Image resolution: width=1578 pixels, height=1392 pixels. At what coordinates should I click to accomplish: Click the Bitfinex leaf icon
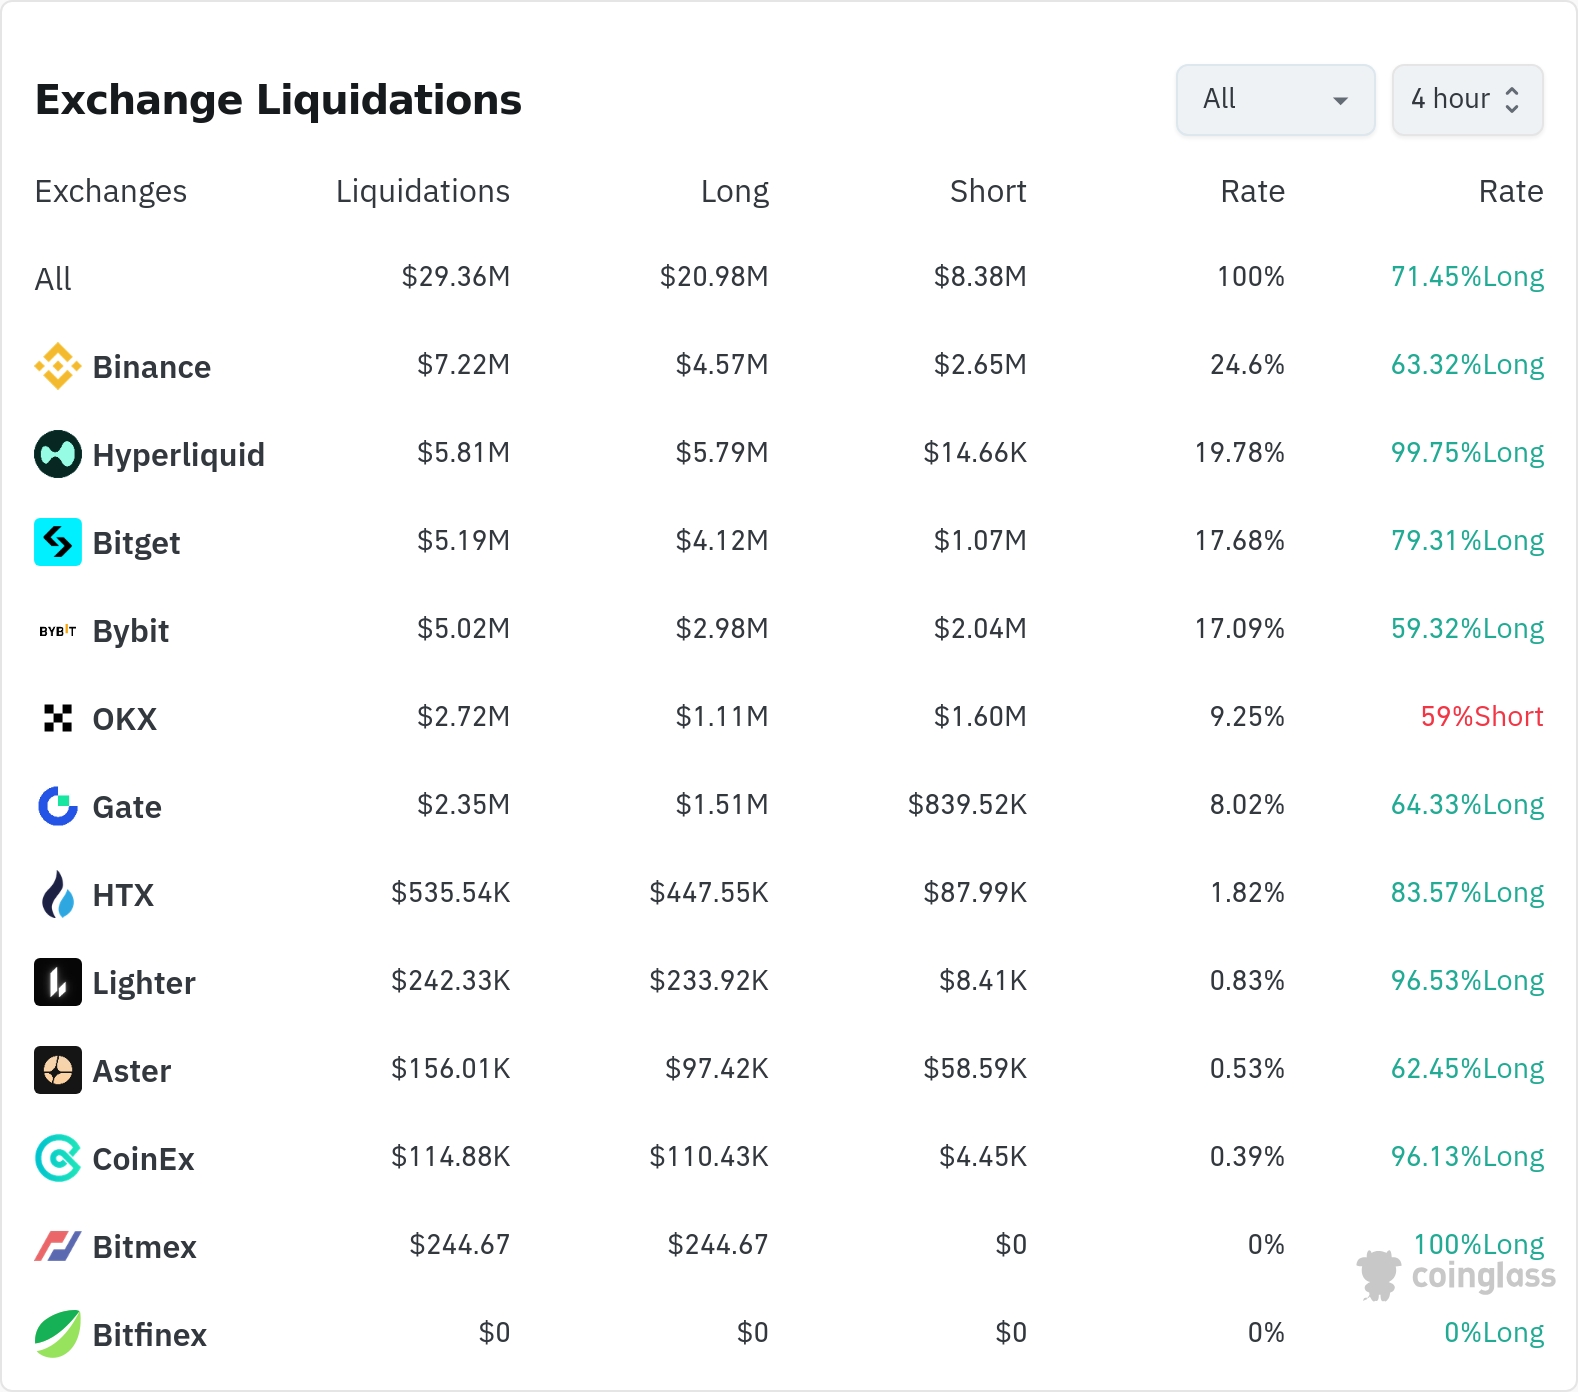point(58,1334)
